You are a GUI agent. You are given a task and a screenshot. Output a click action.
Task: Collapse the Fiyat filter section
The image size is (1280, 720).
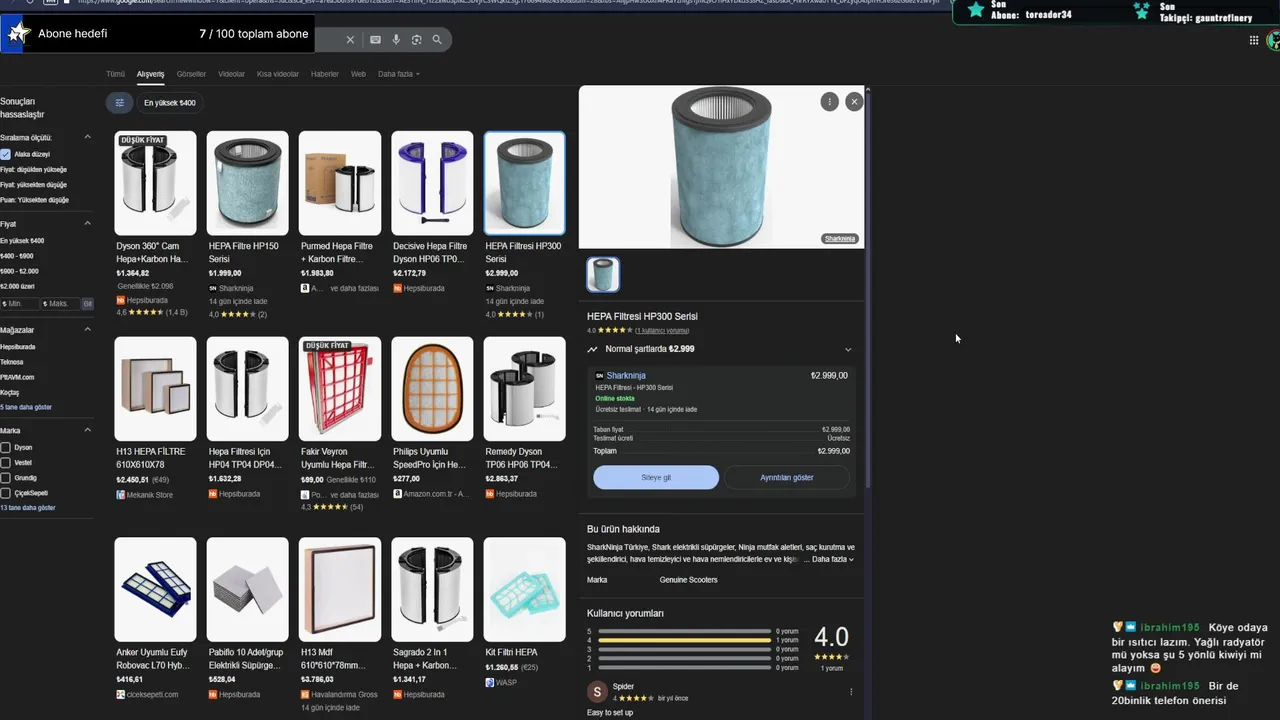87,224
